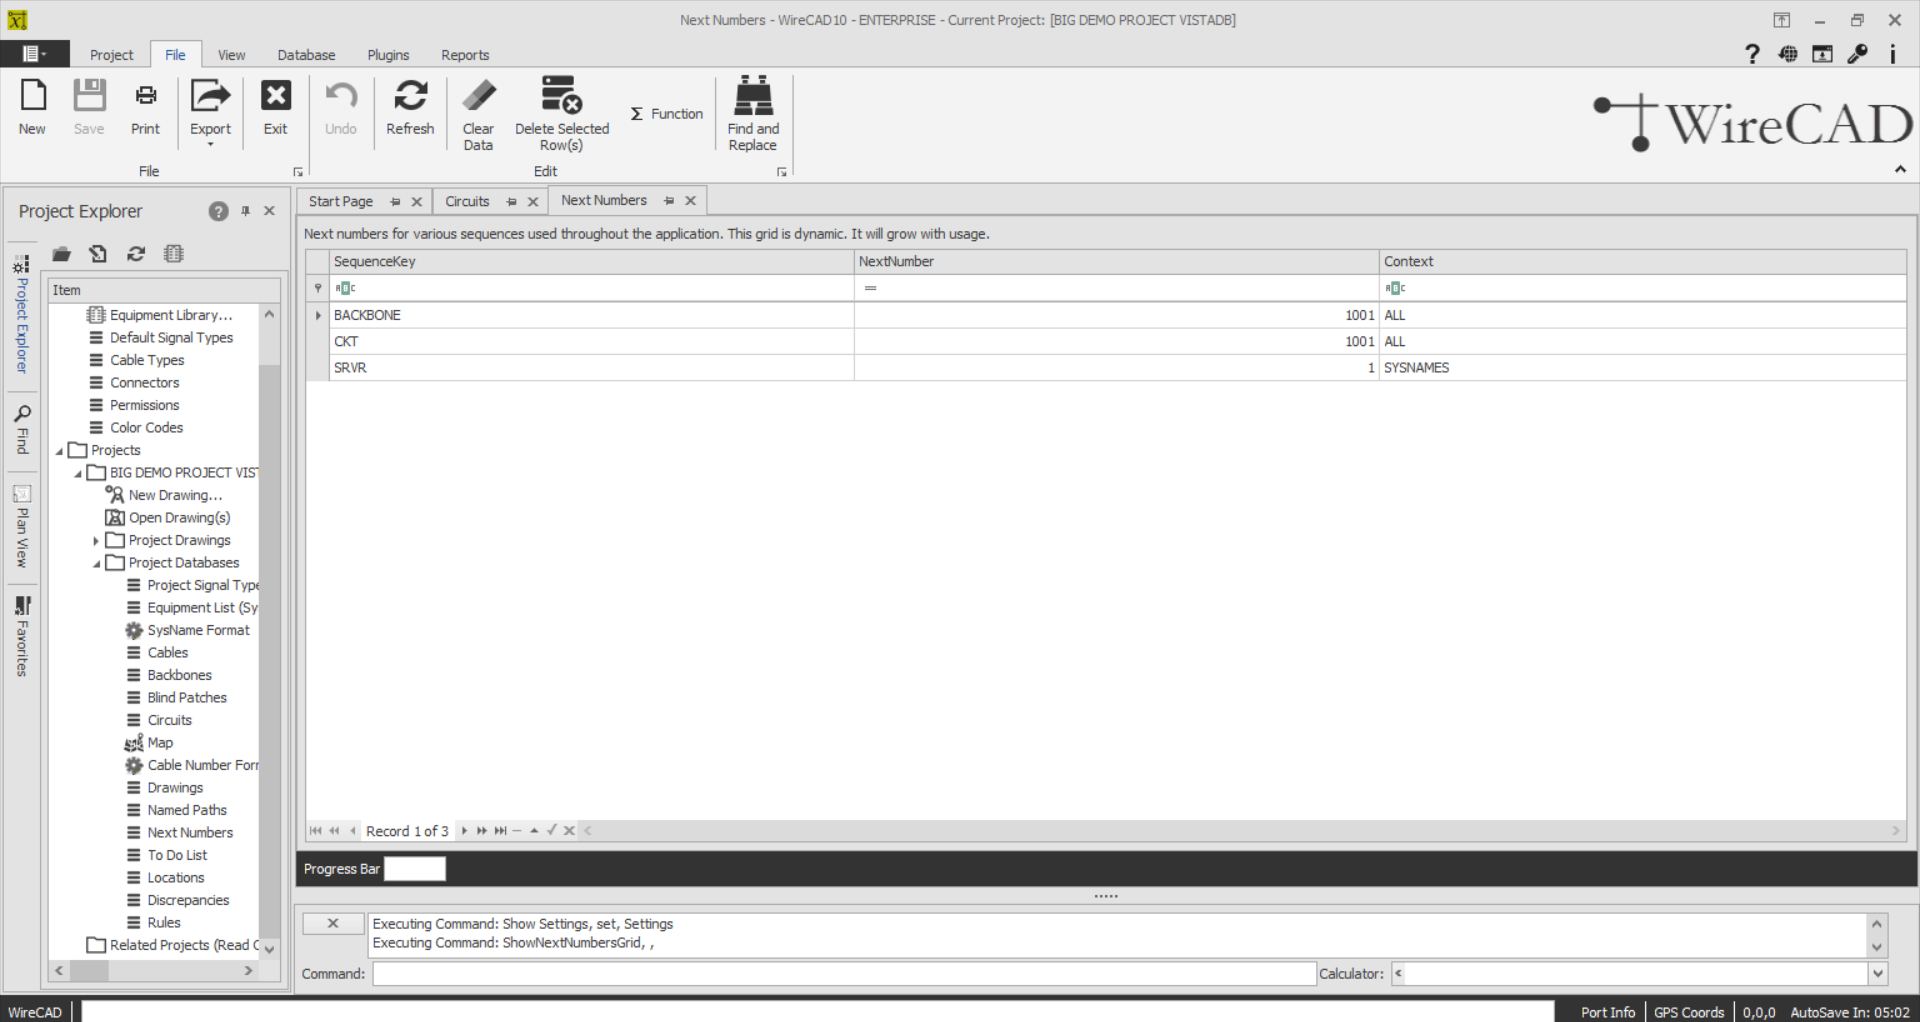Open SysName Format tree item
1920x1022 pixels.
[199, 630]
